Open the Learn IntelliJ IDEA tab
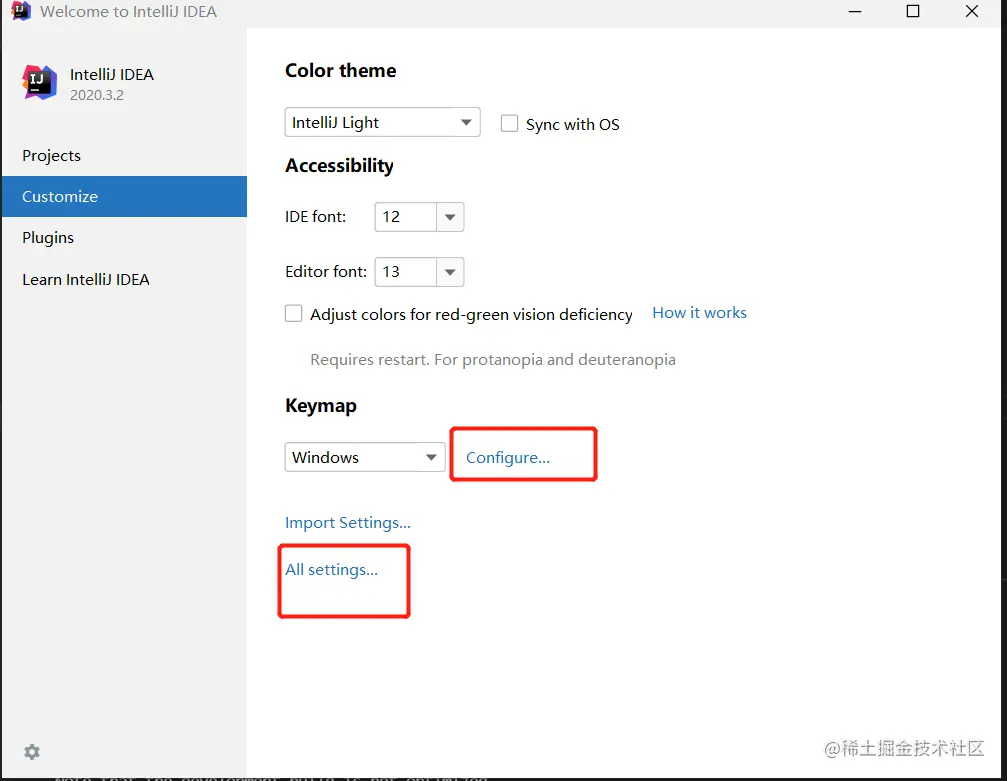1007x781 pixels. (x=86, y=280)
